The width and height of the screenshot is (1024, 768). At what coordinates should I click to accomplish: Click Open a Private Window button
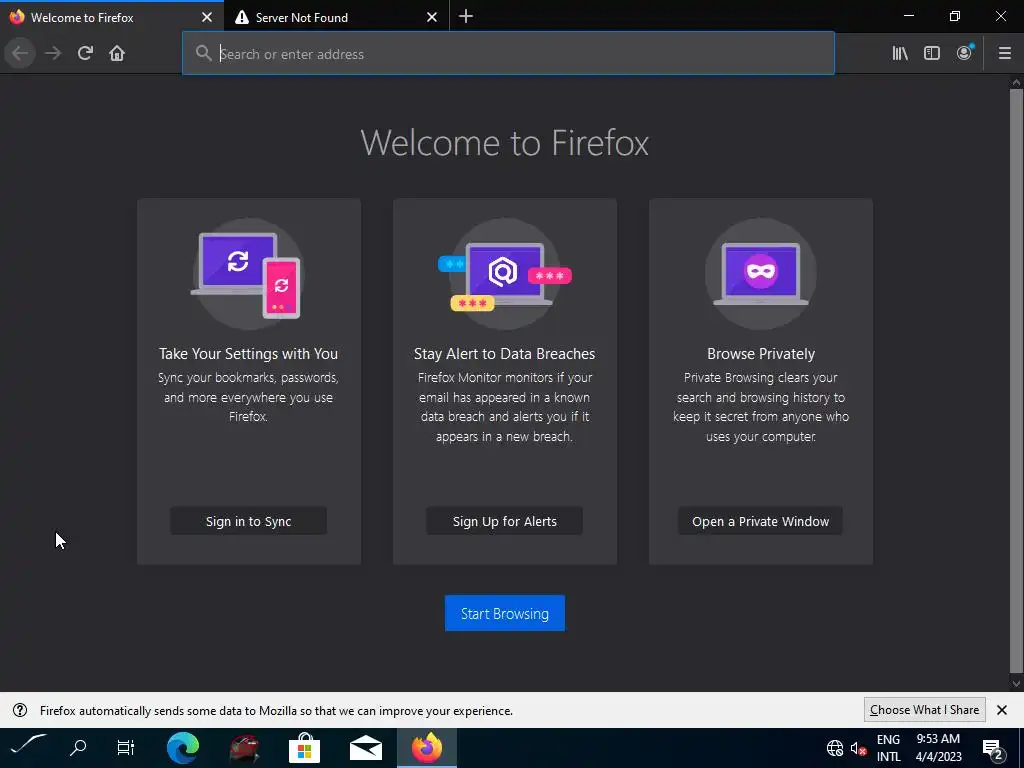(760, 521)
